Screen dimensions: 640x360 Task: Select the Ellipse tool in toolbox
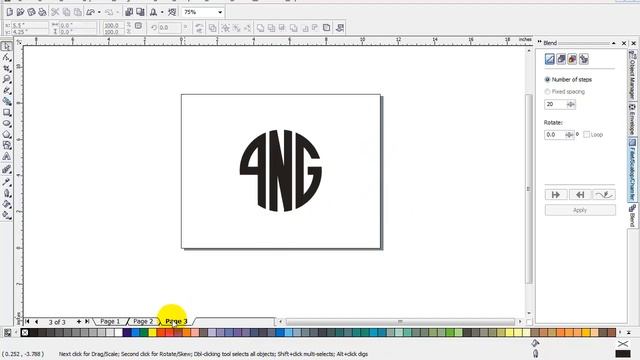(7, 123)
